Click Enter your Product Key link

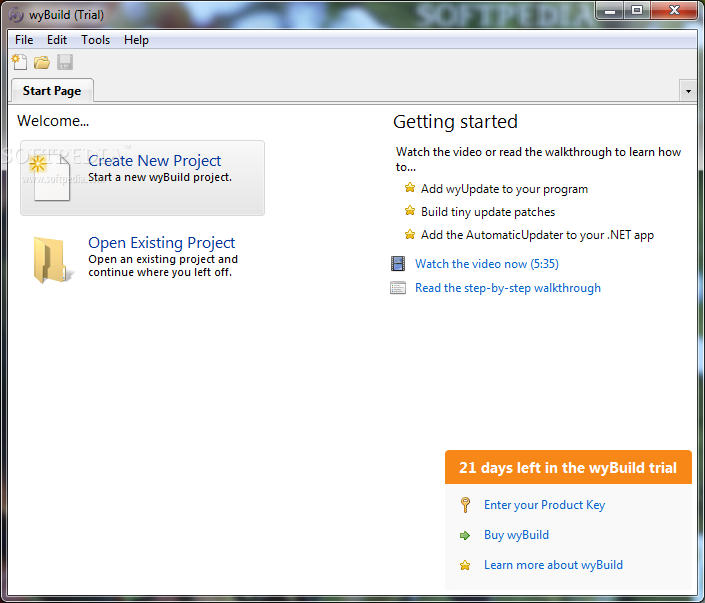tap(544, 505)
